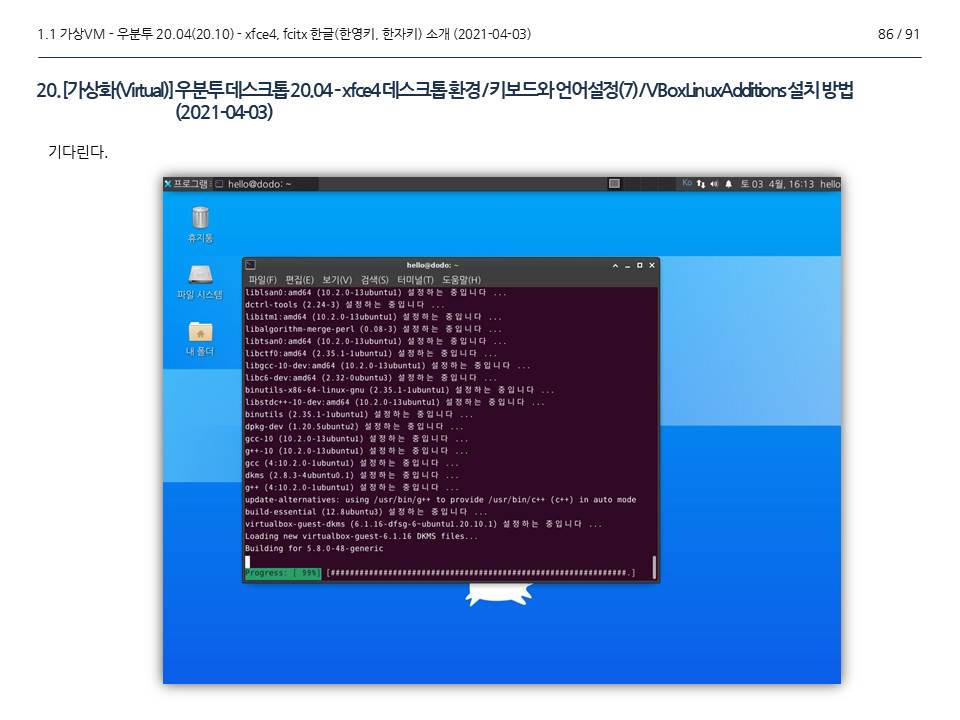Click the terminal cursor block
The height and width of the screenshot is (720, 960).
[x=247, y=561]
